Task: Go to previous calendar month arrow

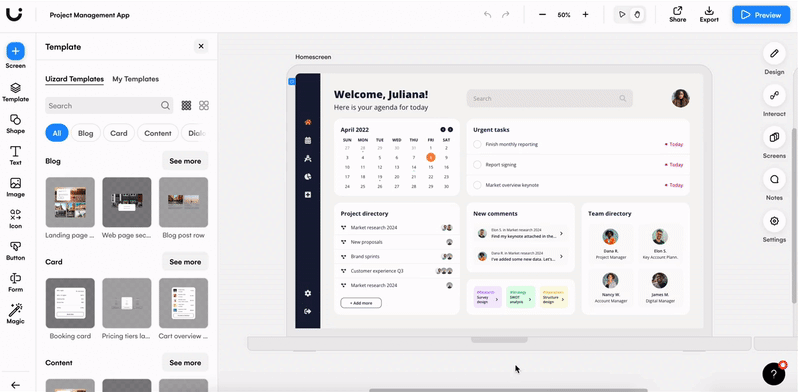Action: pyautogui.click(x=443, y=129)
